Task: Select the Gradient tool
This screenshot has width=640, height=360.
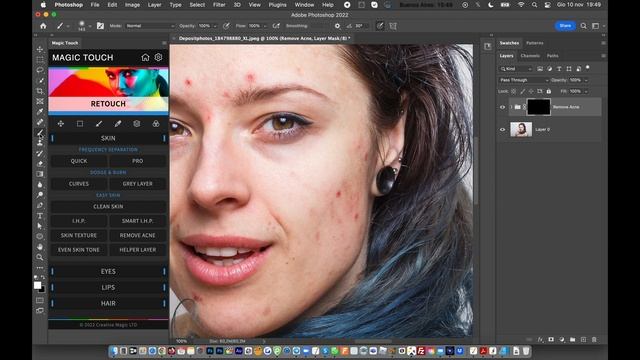Action: click(x=40, y=174)
